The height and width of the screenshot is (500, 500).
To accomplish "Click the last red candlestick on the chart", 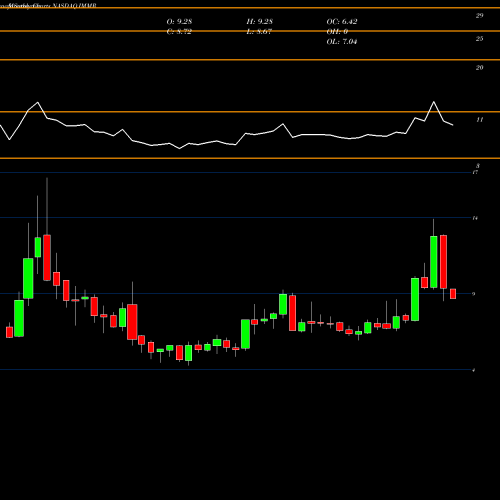I will point(453,294).
